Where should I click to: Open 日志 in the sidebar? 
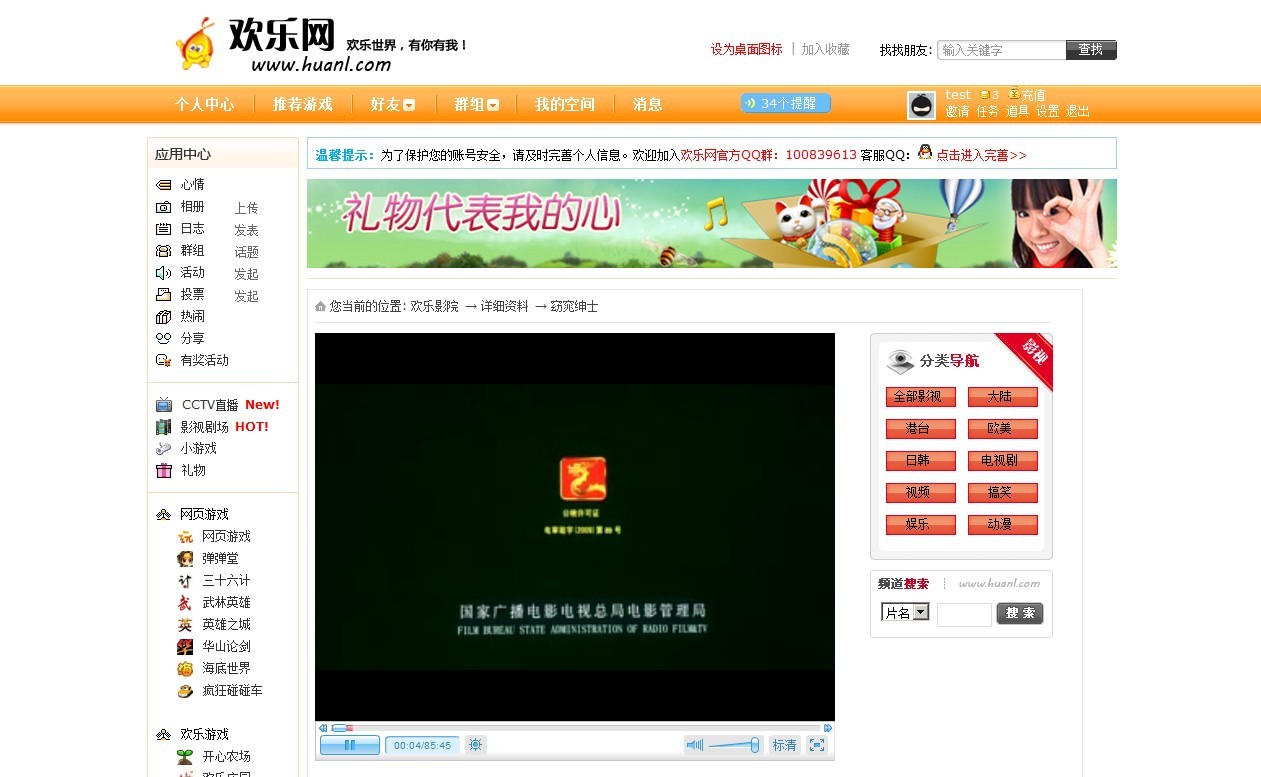click(x=192, y=229)
